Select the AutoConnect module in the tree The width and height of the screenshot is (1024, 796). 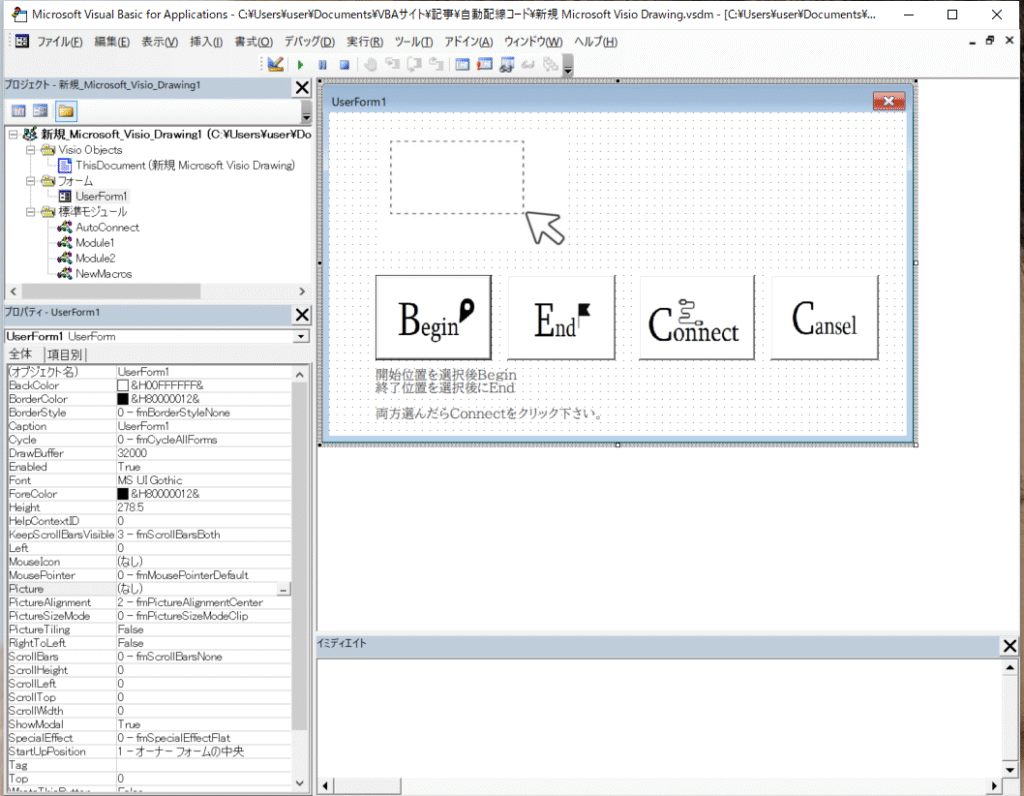[x=107, y=227]
